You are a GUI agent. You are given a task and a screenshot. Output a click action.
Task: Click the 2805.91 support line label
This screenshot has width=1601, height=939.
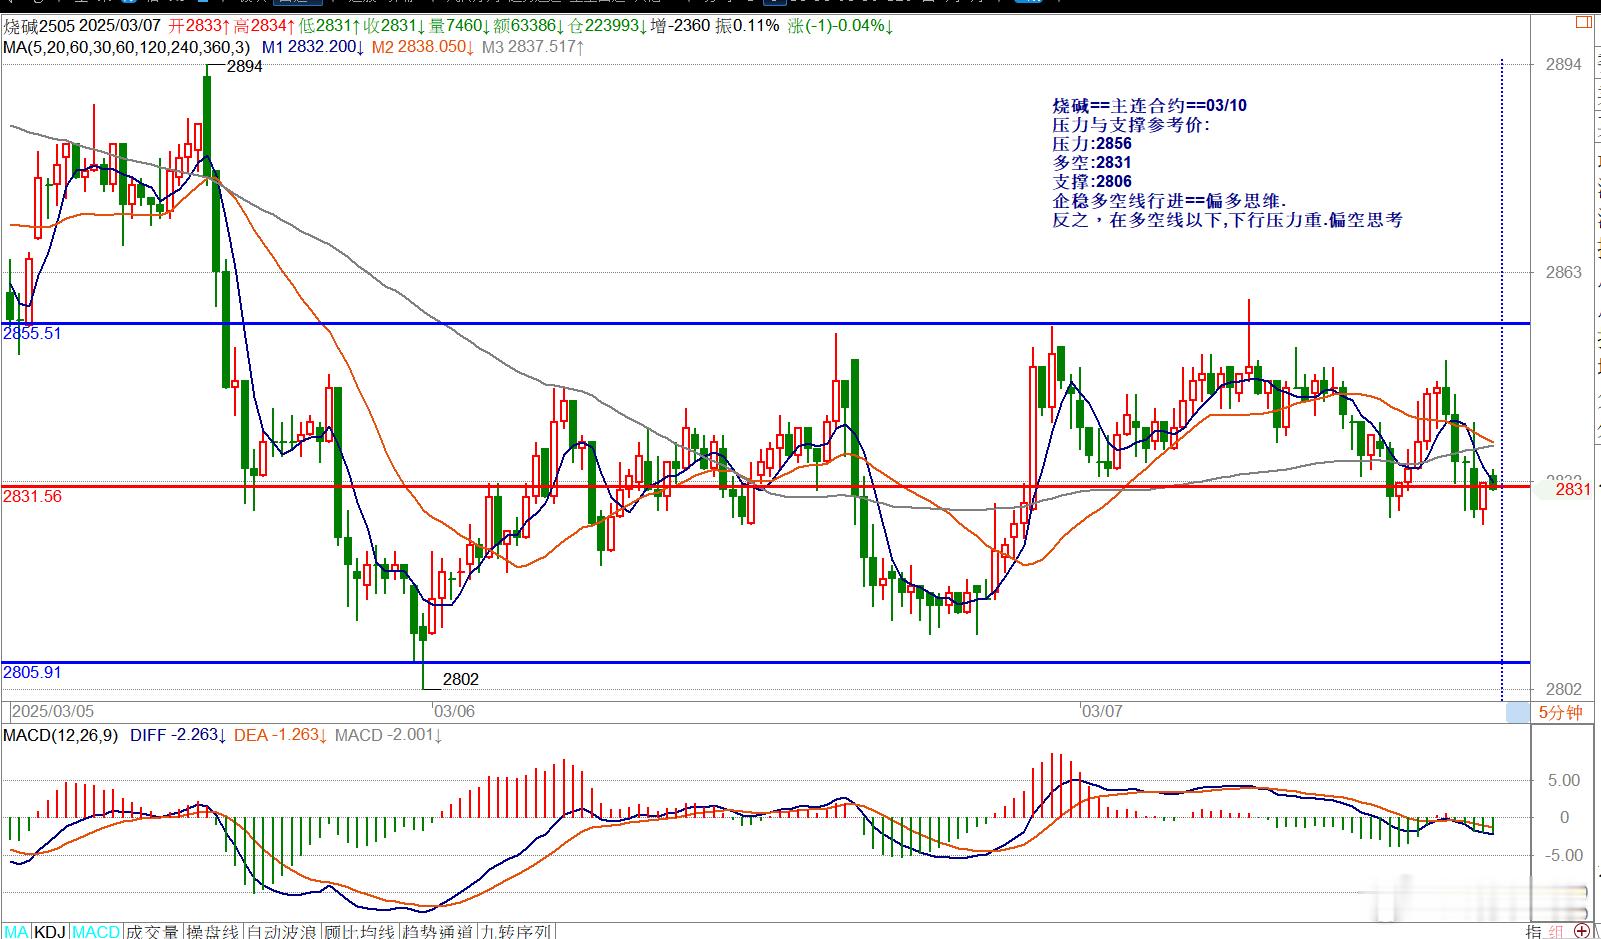32,672
